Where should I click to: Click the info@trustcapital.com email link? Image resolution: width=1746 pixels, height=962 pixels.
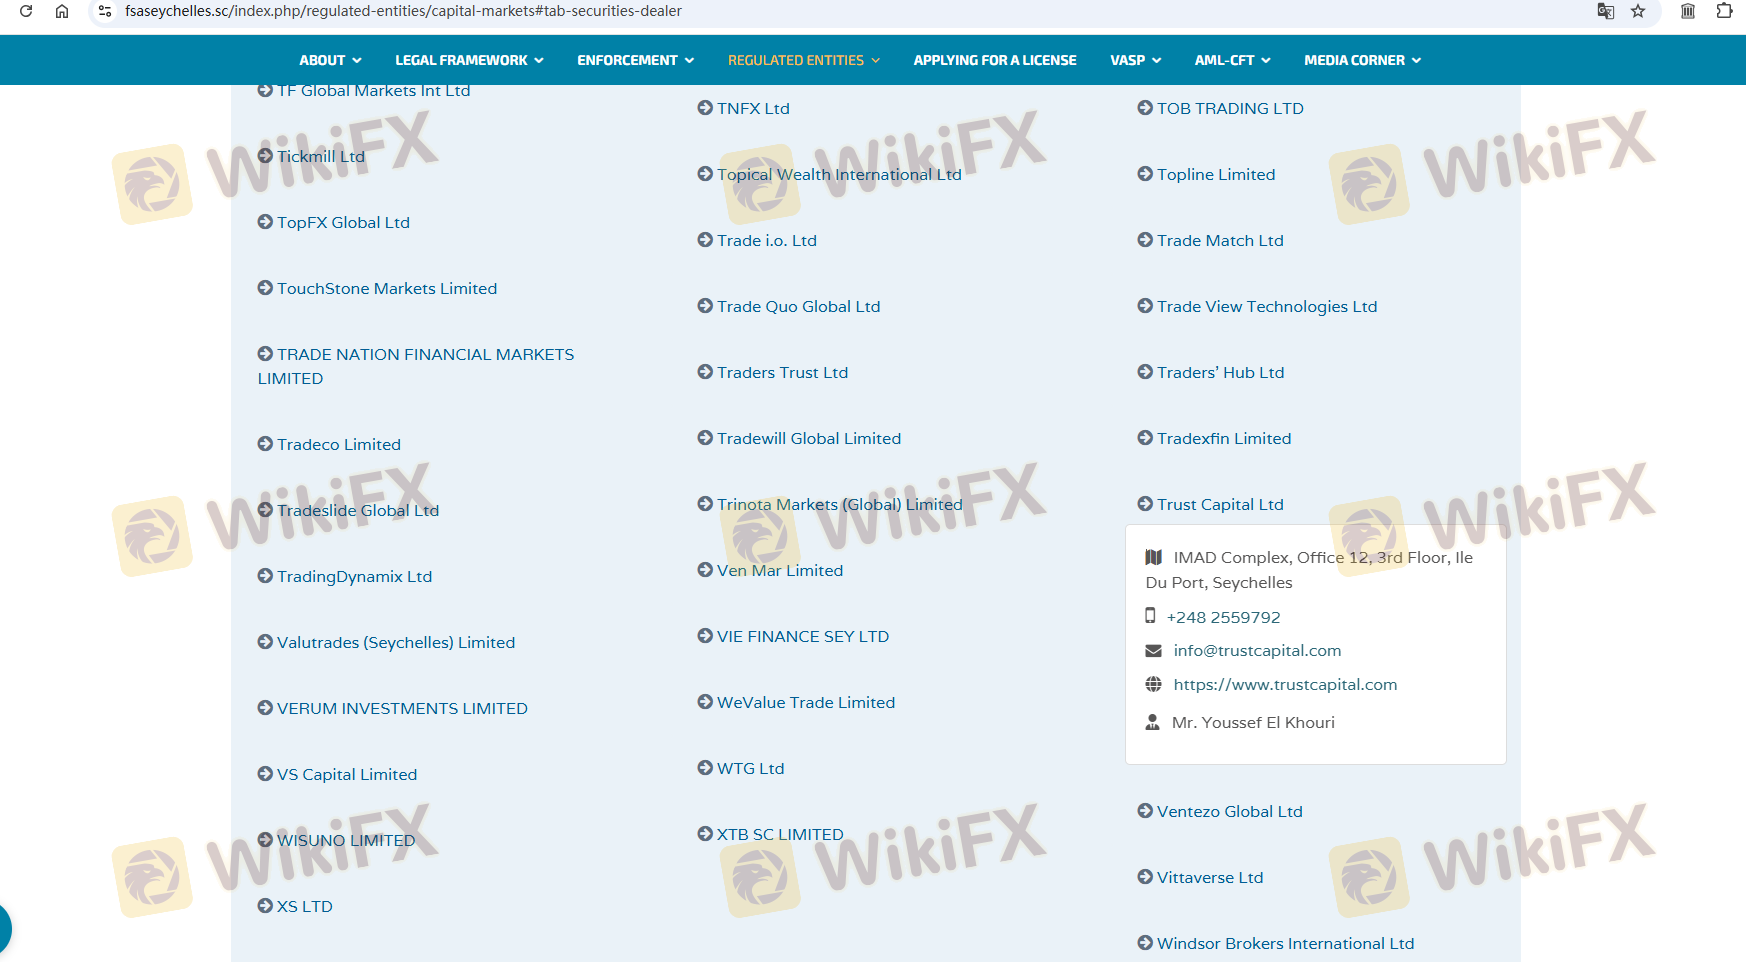coord(1257,651)
